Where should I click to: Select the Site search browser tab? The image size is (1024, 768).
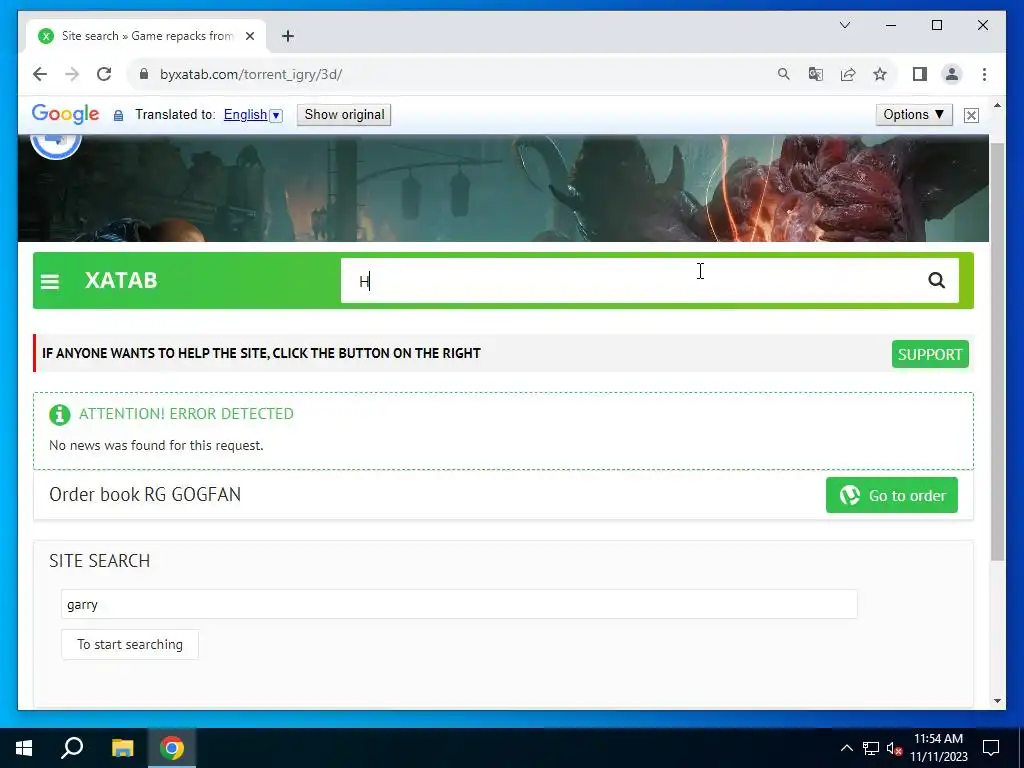pyautogui.click(x=146, y=36)
